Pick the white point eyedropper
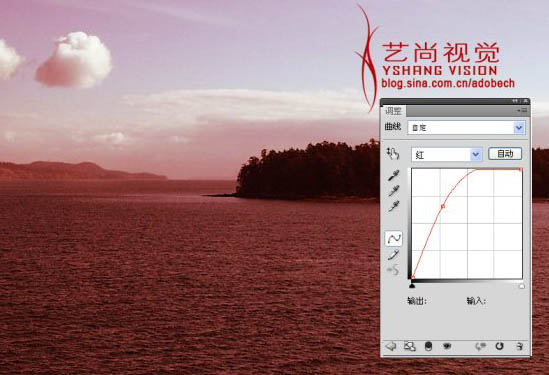 [394, 206]
